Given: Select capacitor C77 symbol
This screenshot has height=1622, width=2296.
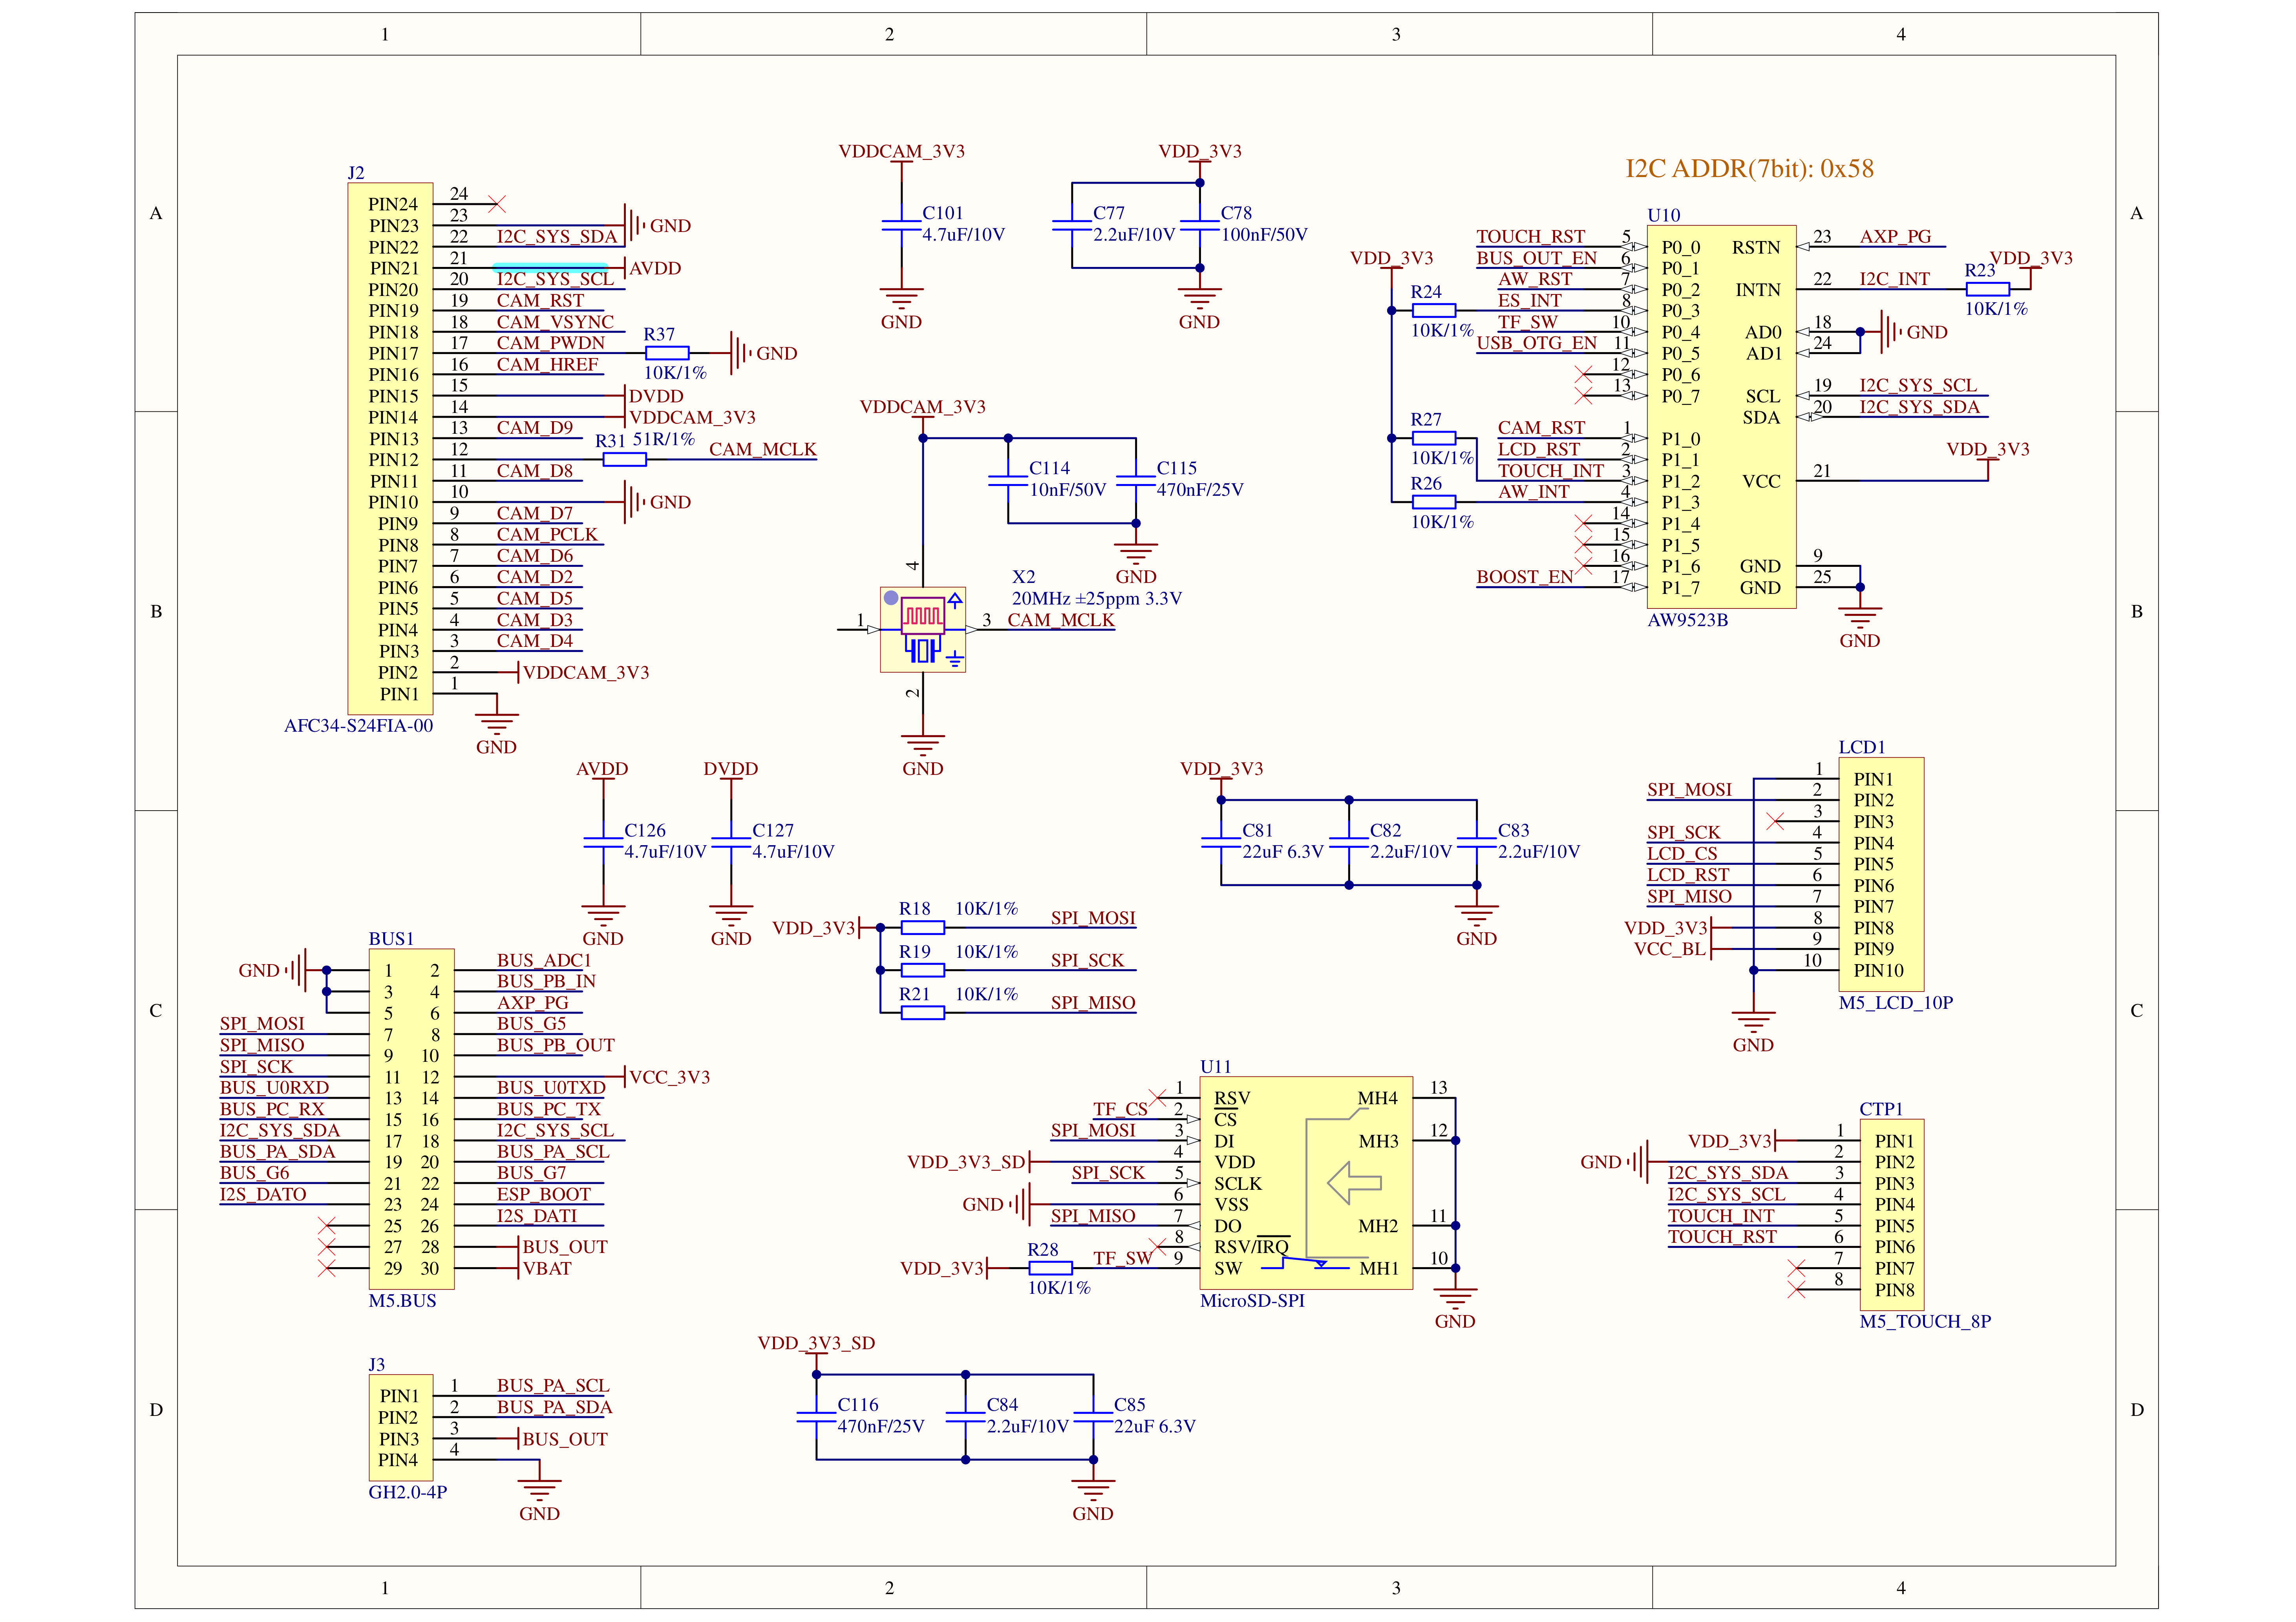Looking at the screenshot, I should pos(1072,225).
